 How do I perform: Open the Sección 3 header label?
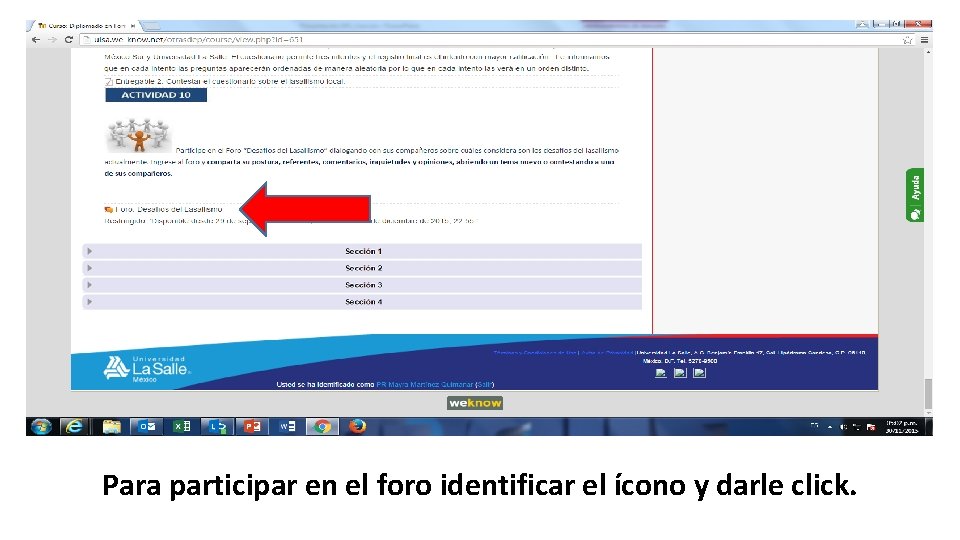(363, 285)
